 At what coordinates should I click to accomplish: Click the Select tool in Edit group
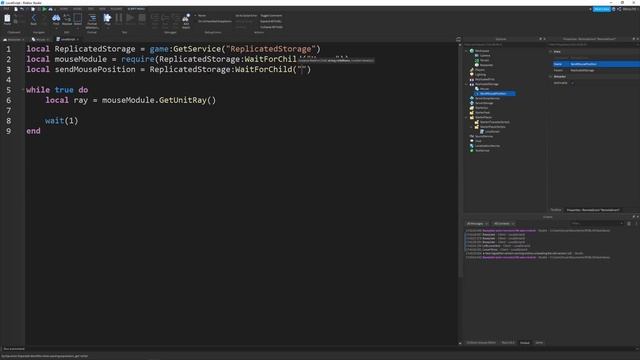pos(78,19)
